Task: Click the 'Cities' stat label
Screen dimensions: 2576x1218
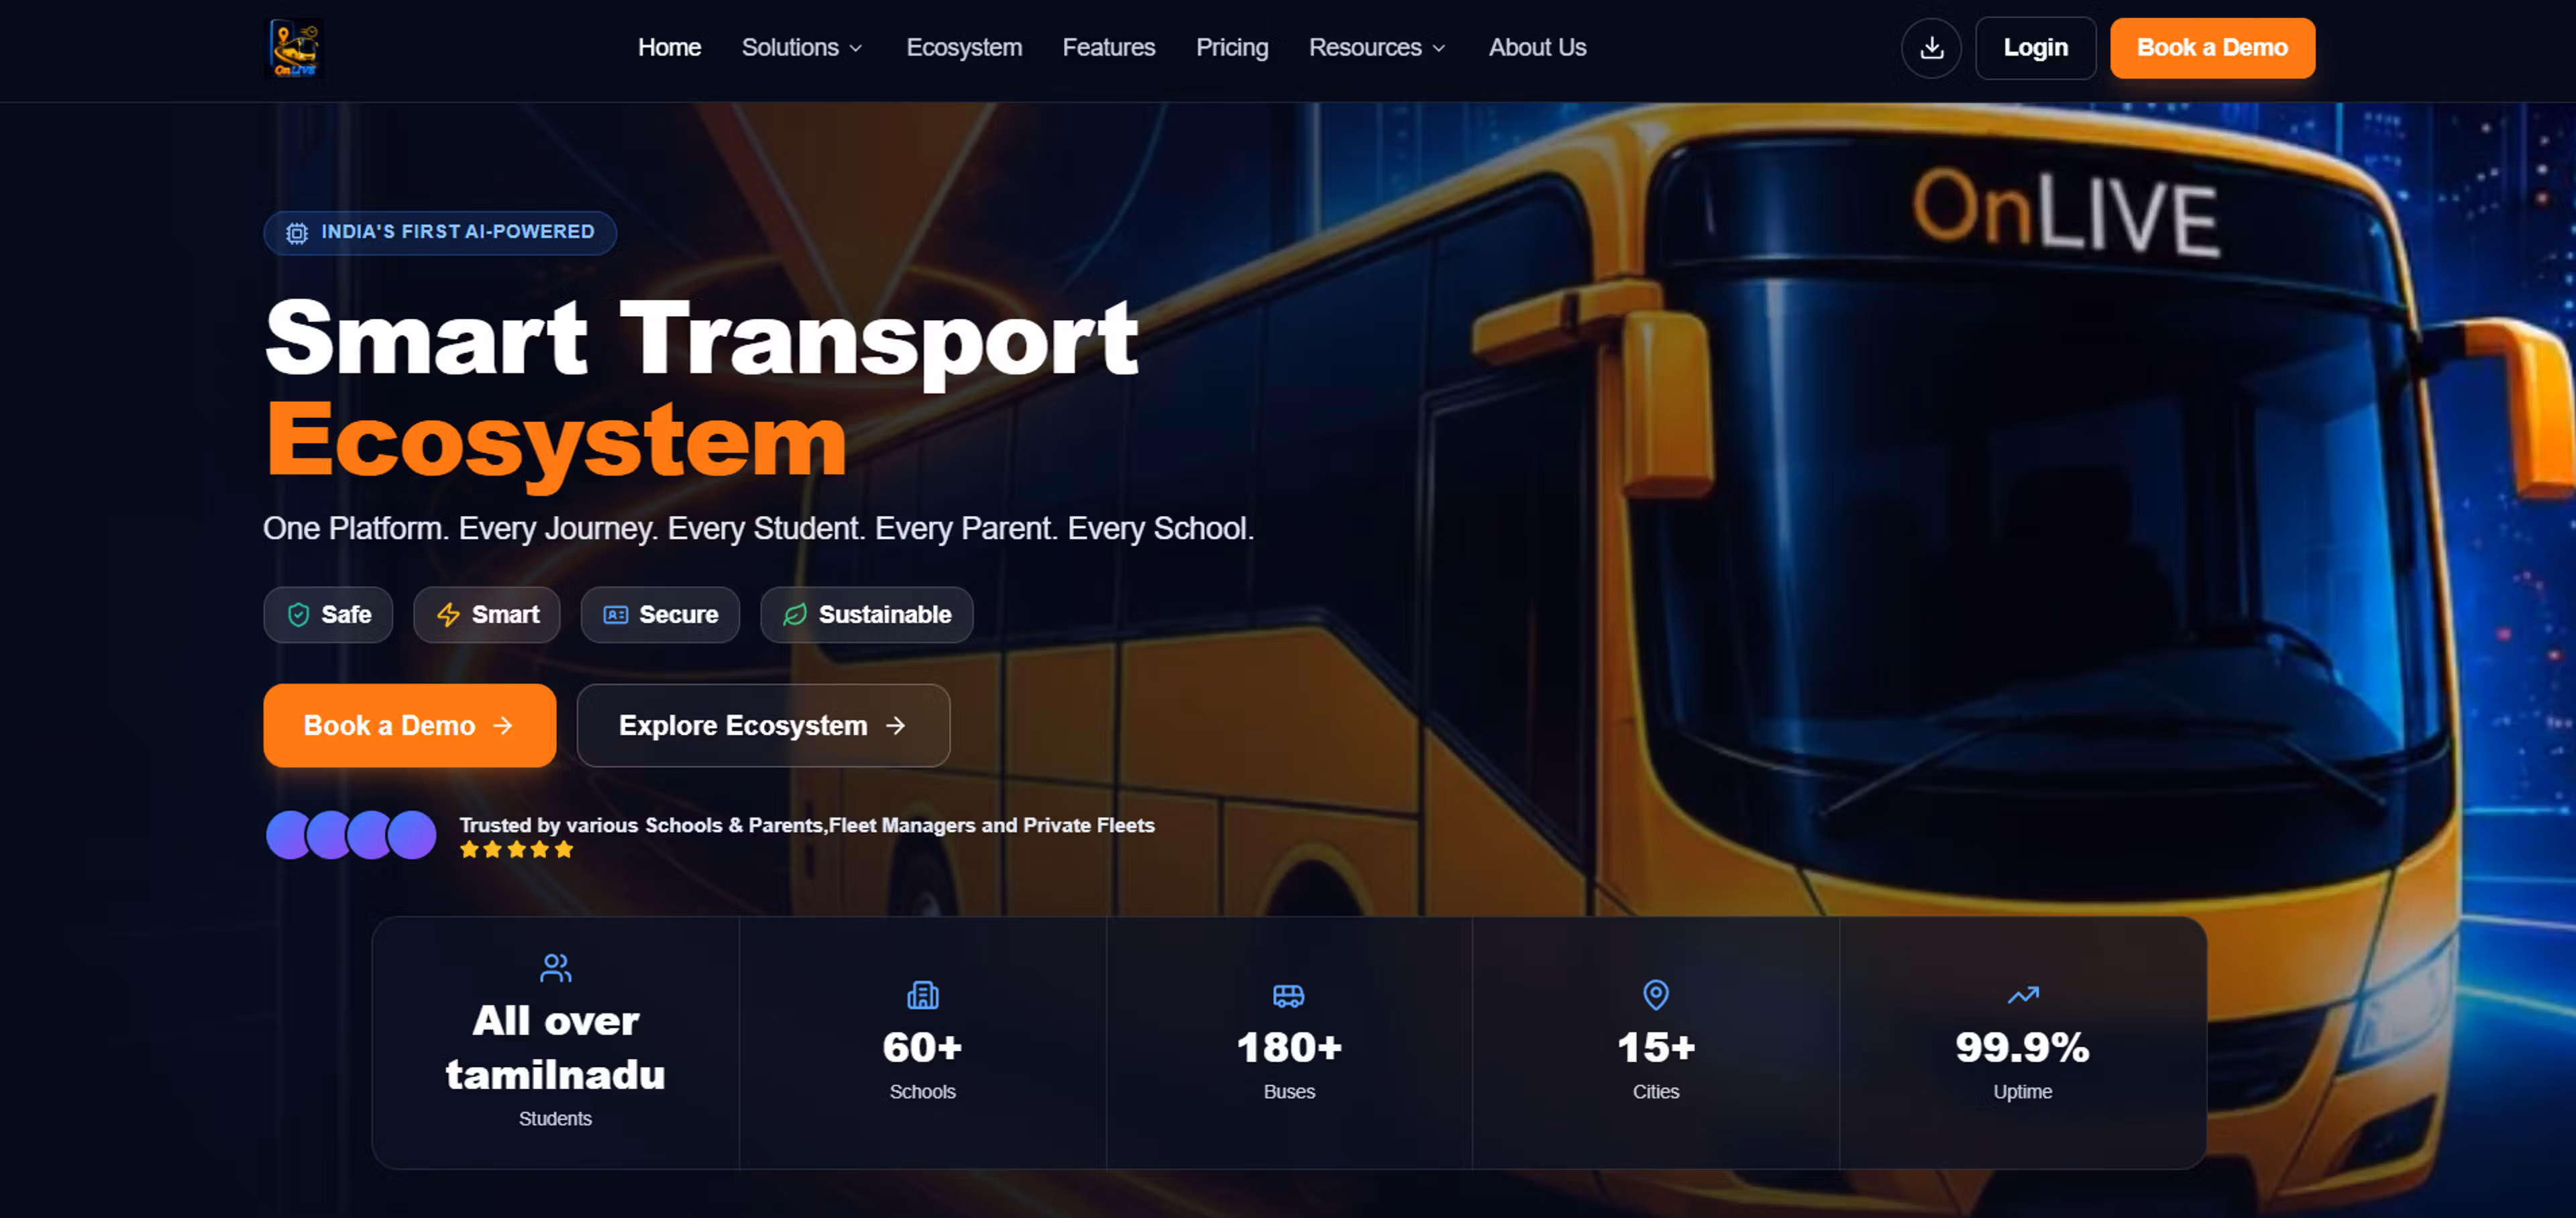Action: point(1656,1092)
